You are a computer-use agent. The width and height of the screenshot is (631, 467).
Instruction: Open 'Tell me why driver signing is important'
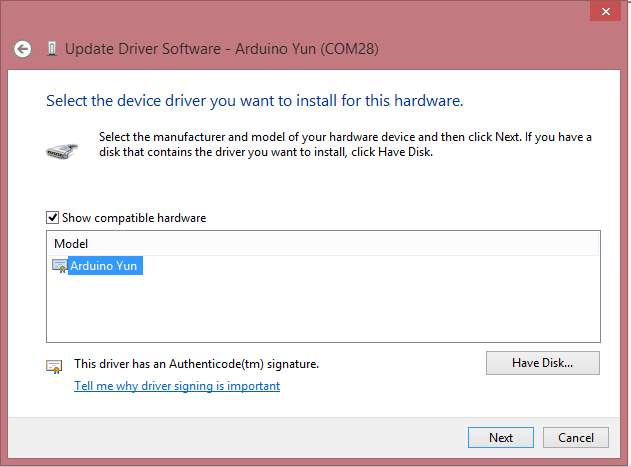(x=177, y=386)
